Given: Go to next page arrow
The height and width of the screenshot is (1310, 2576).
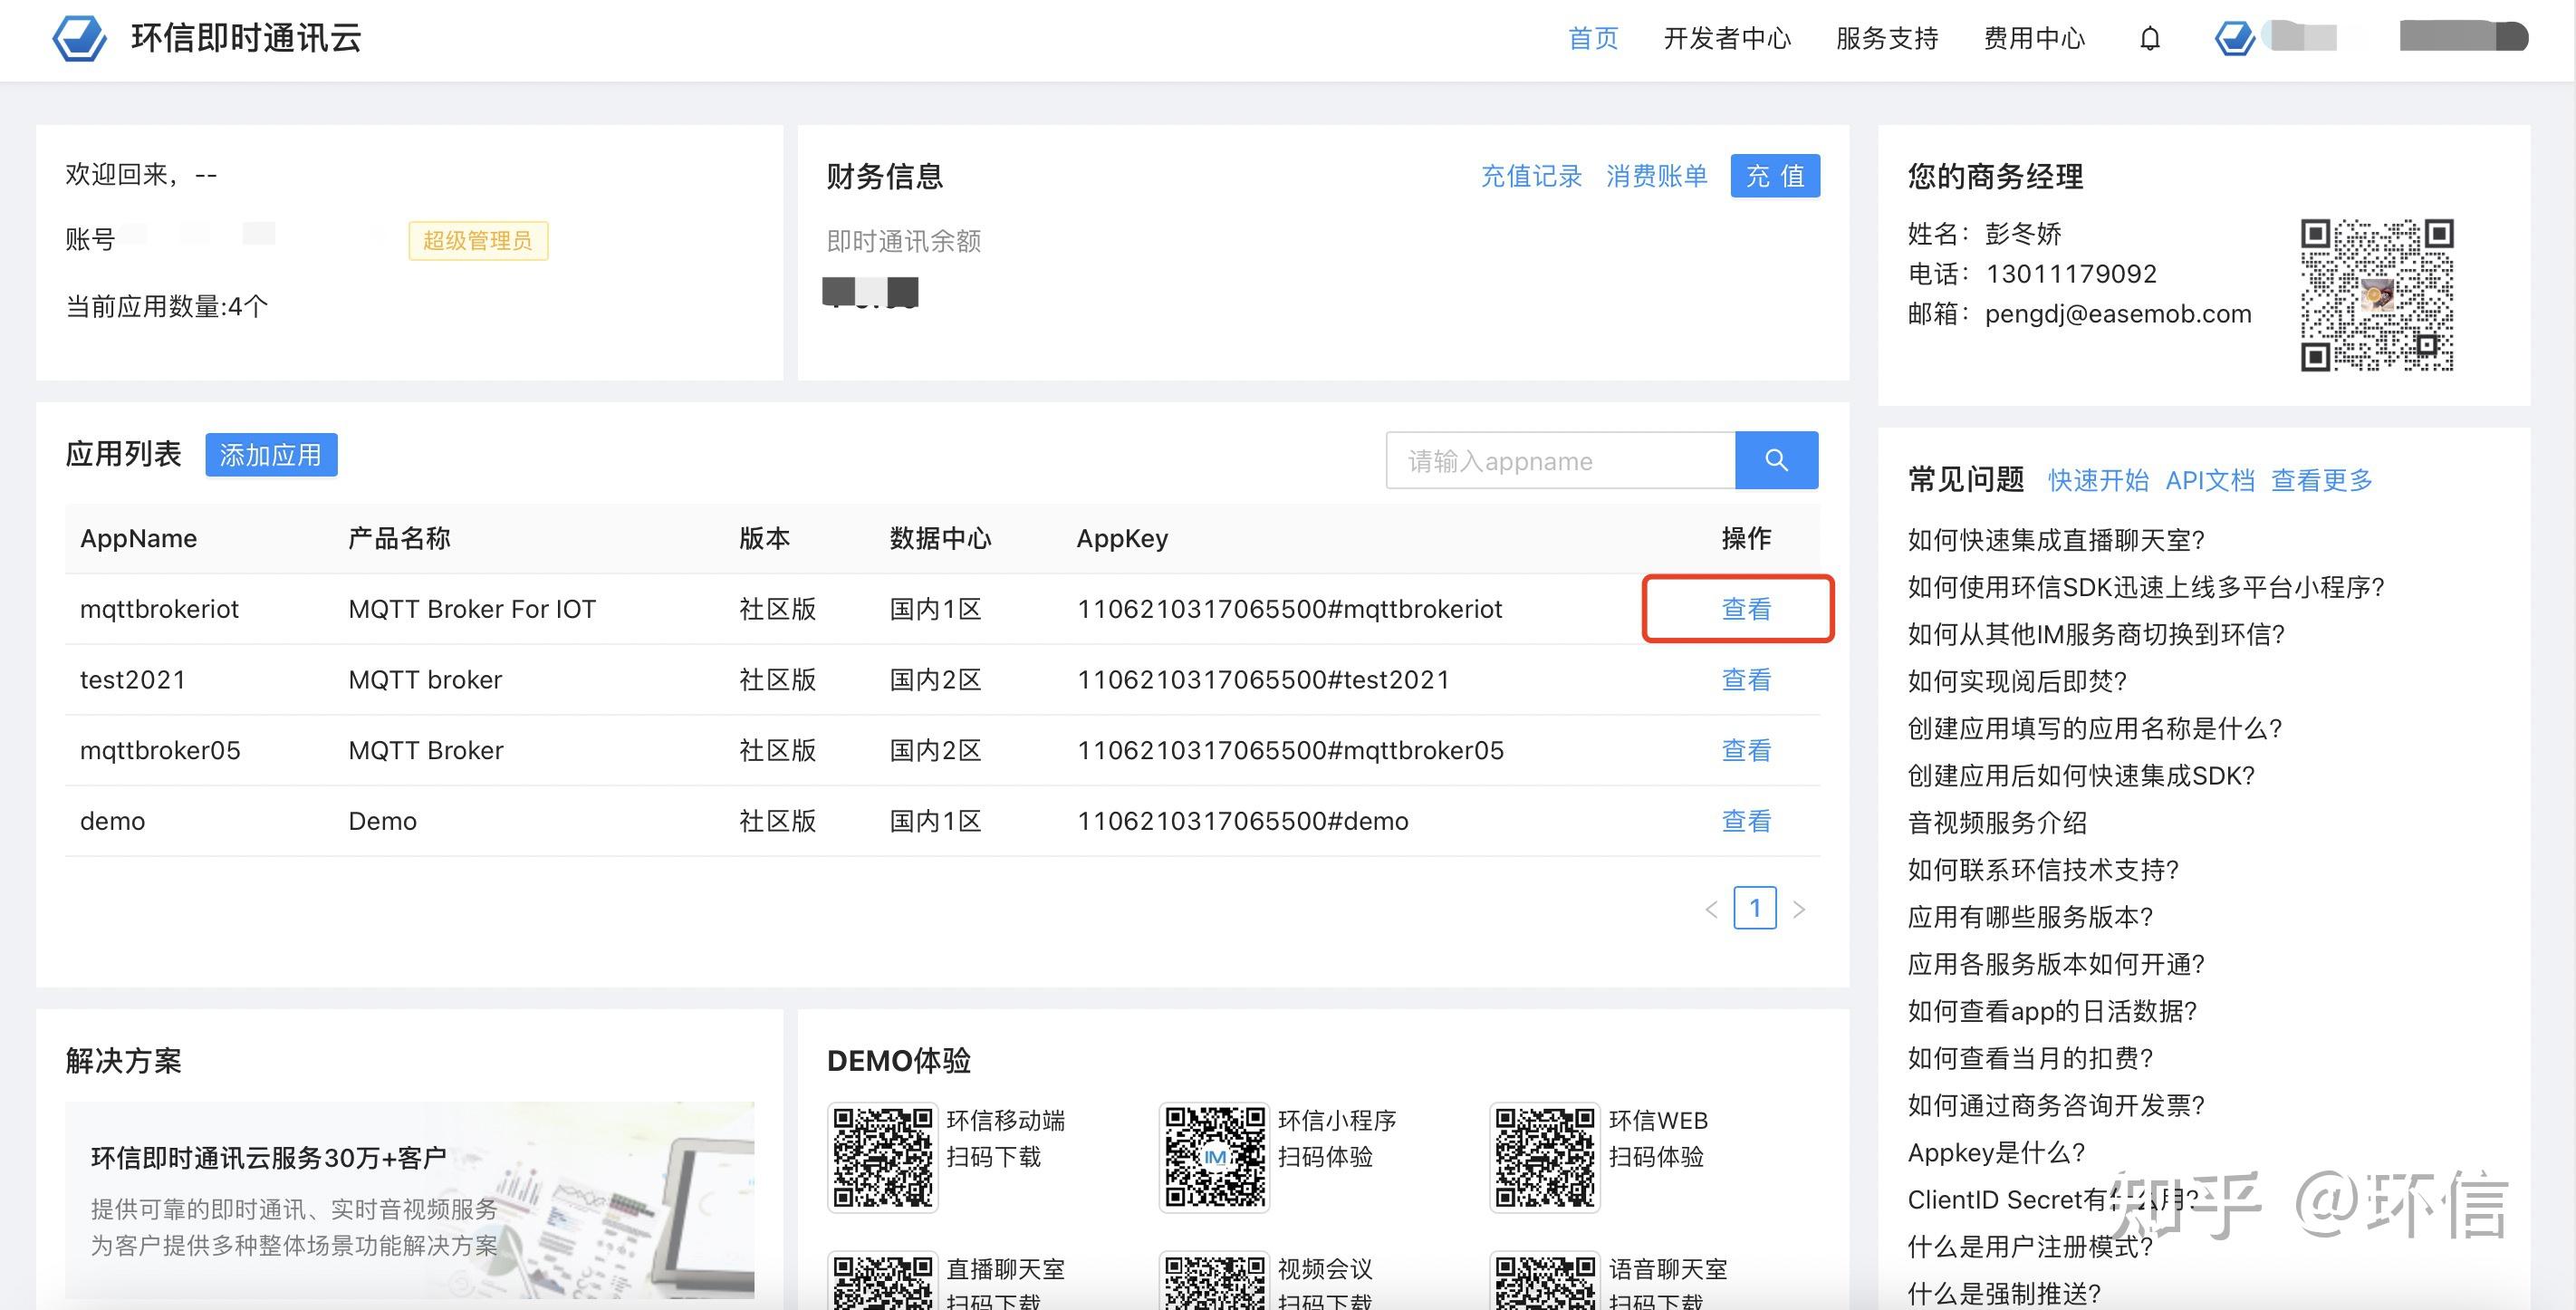Looking at the screenshot, I should point(1799,909).
